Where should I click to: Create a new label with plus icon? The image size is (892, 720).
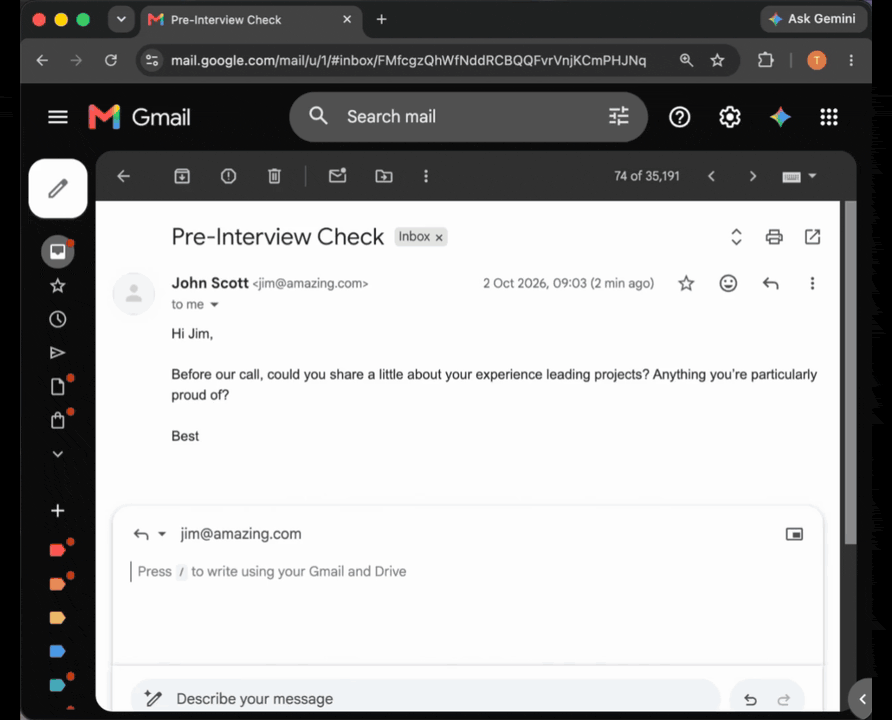pyautogui.click(x=57, y=511)
